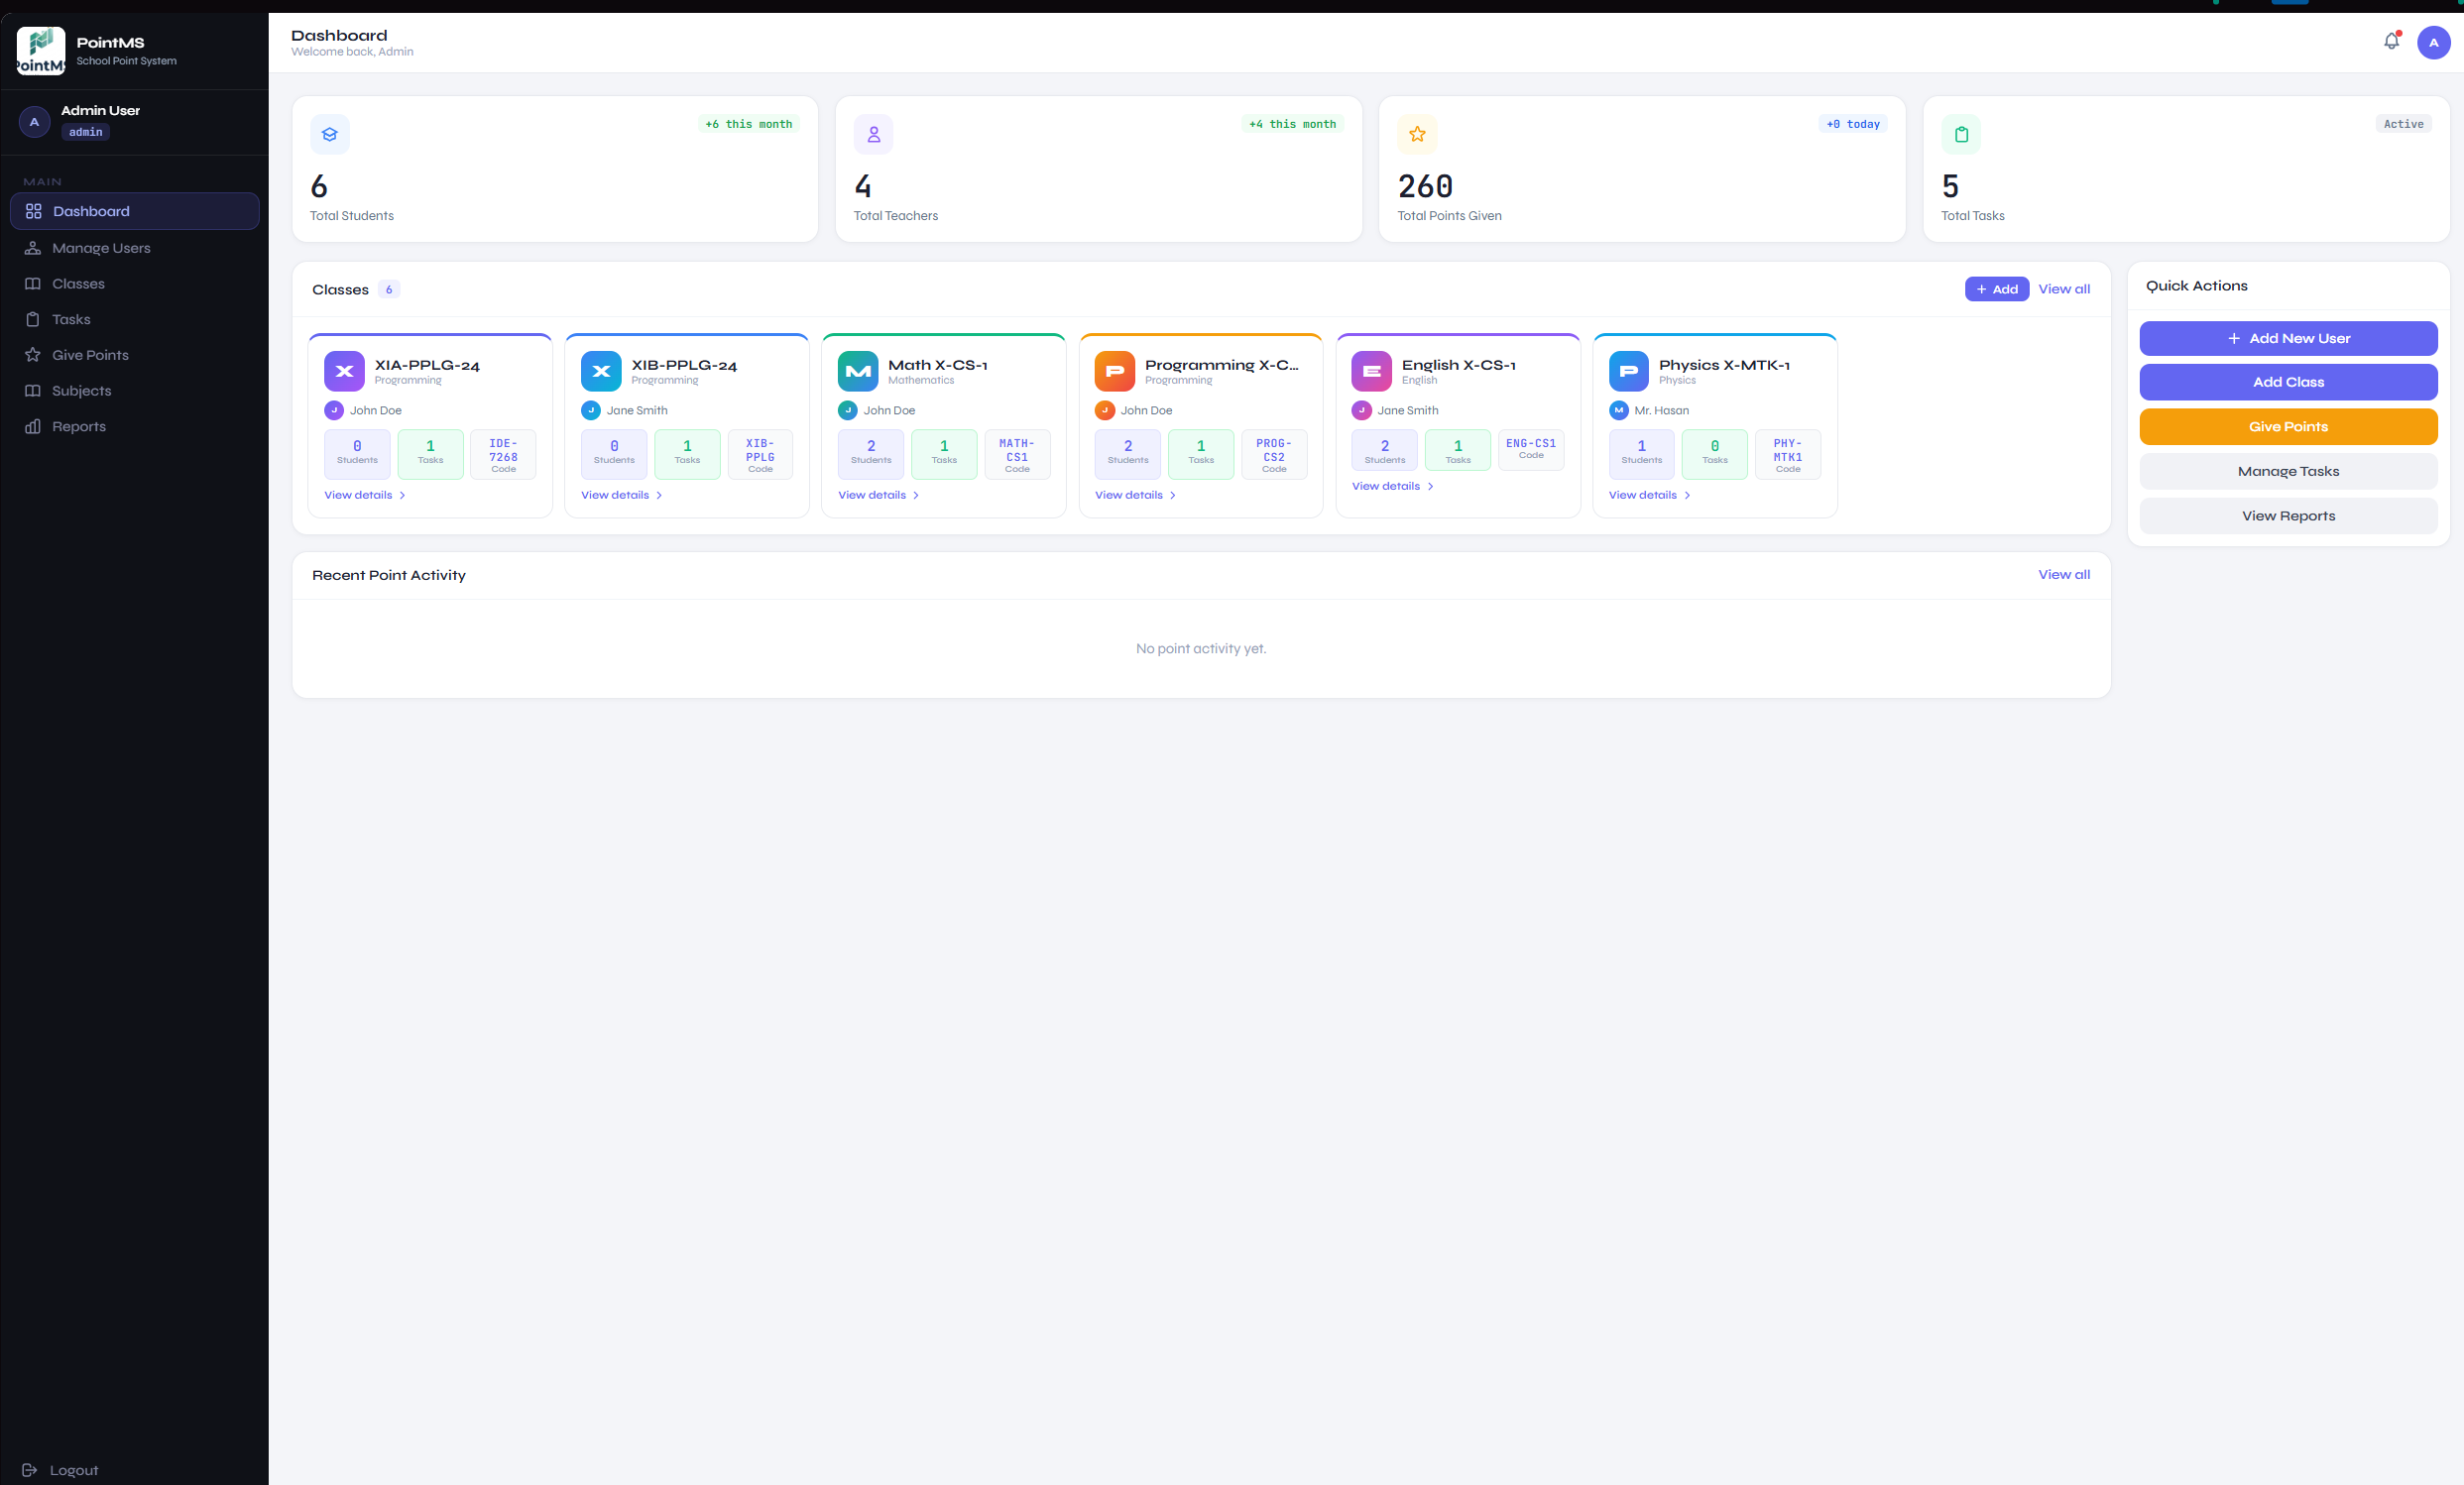Open the profile avatar in top bar
Image resolution: width=2464 pixels, height=1485 pixels.
point(2433,42)
